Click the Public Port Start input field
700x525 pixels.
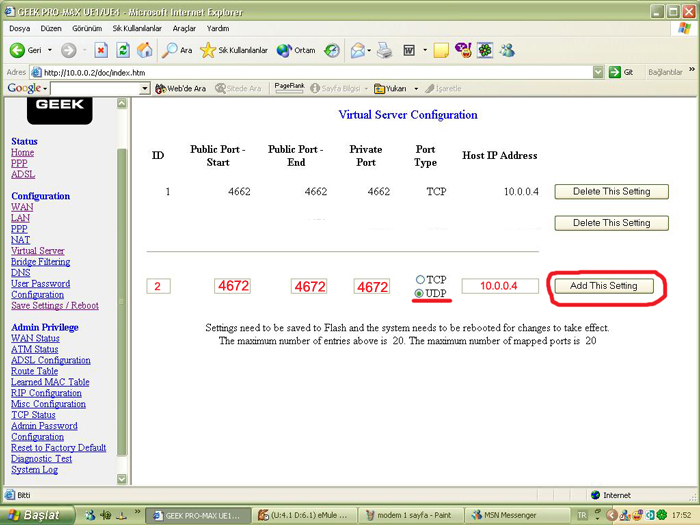tap(232, 286)
